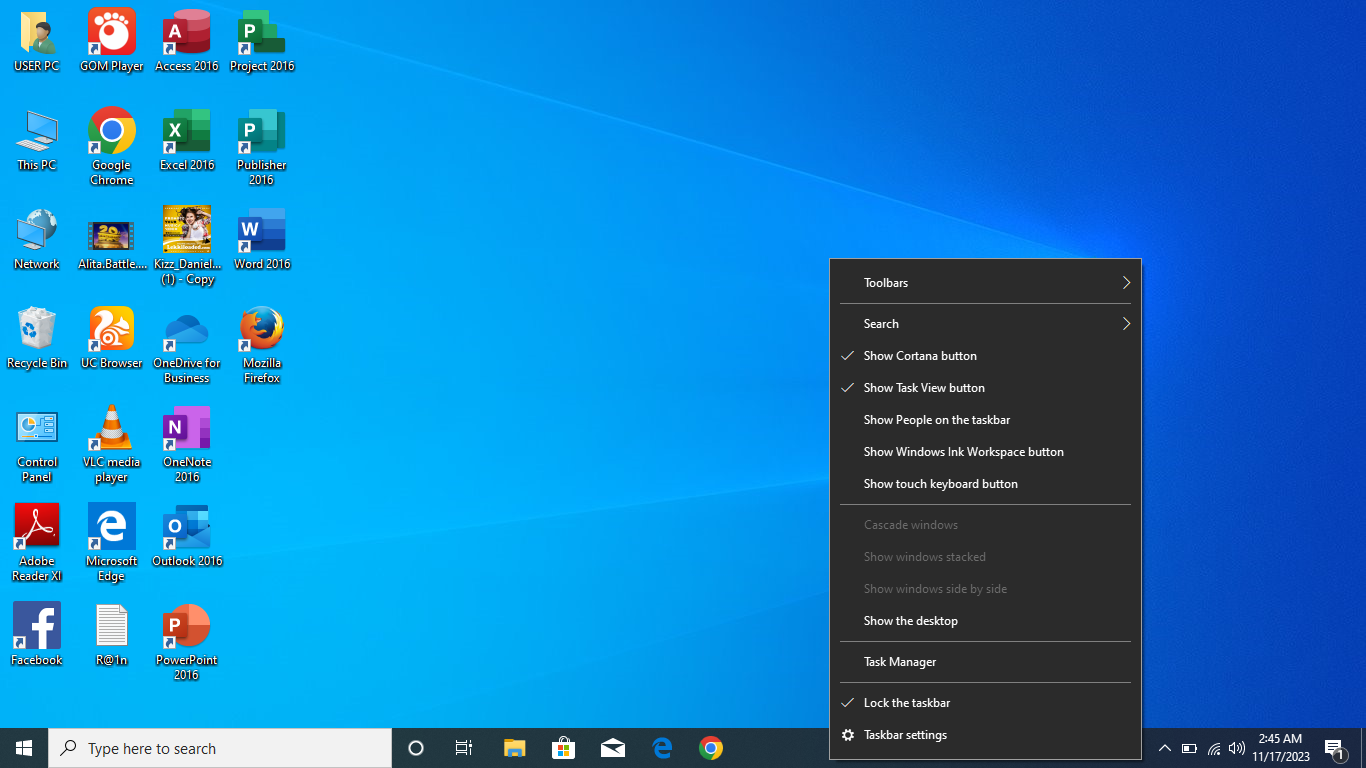Viewport: 1366px width, 768px height.
Task: Open the Task View taskbar button
Action: [464, 748]
